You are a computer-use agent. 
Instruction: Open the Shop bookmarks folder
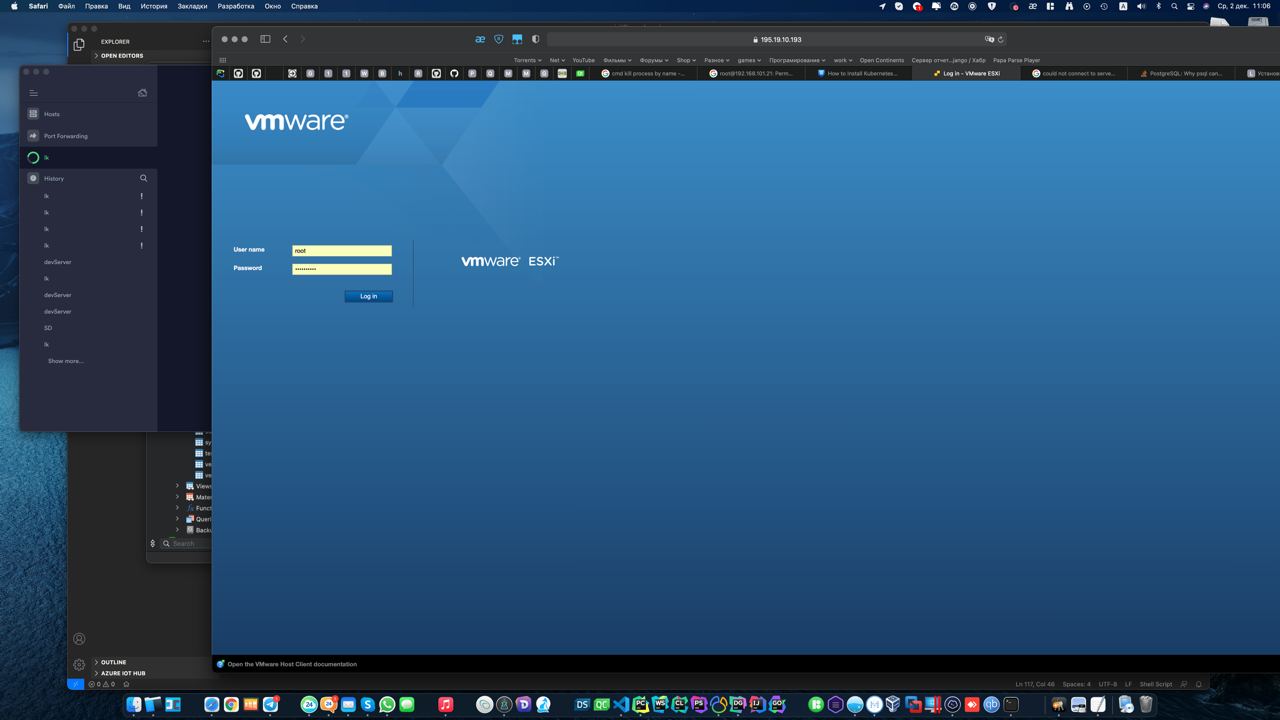click(686, 60)
